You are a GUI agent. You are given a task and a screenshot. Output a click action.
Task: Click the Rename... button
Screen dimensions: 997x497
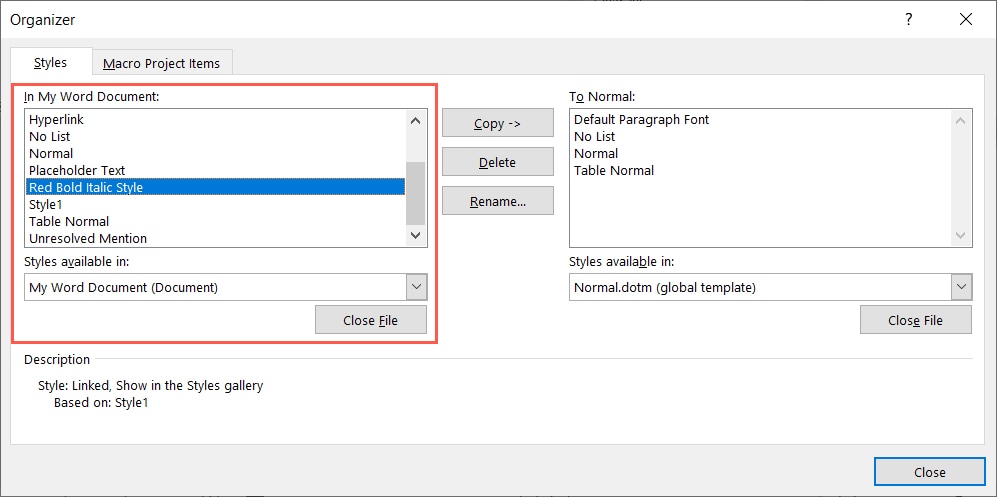click(x=497, y=201)
